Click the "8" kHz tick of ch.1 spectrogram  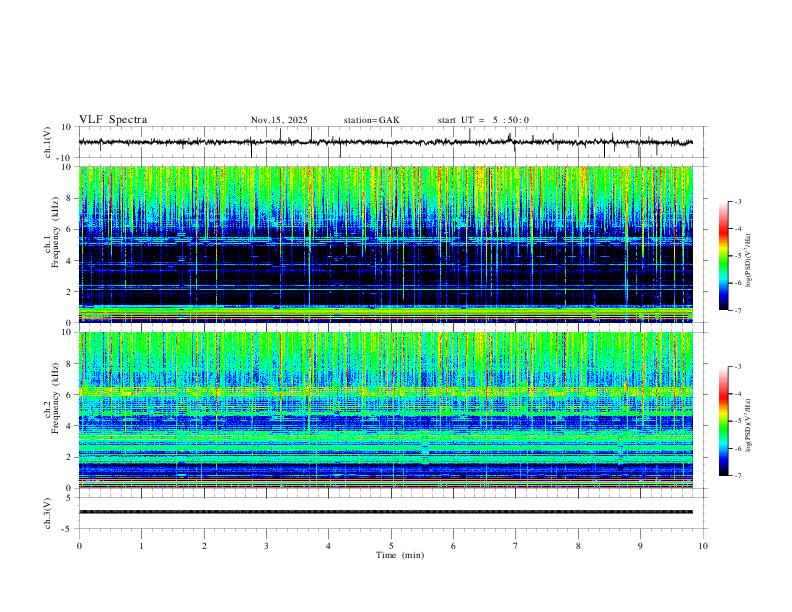69,198
